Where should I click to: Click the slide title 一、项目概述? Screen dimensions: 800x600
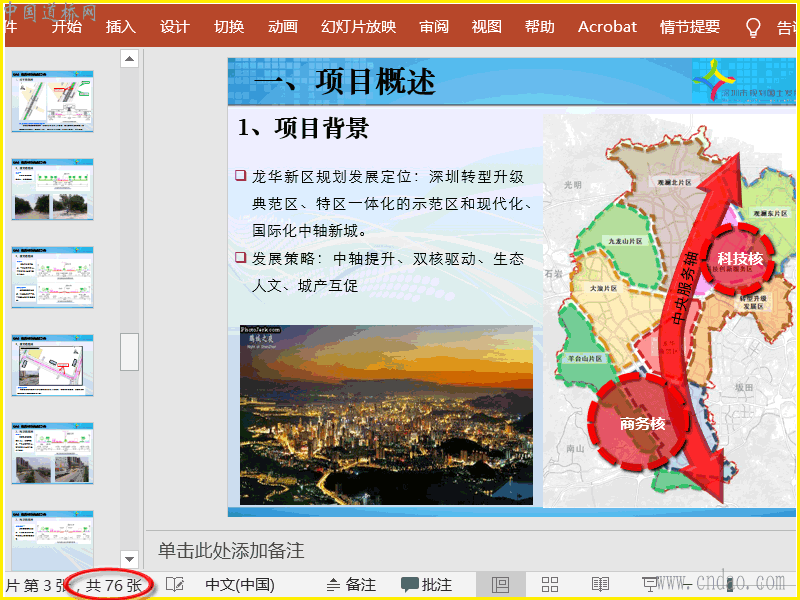(345, 82)
